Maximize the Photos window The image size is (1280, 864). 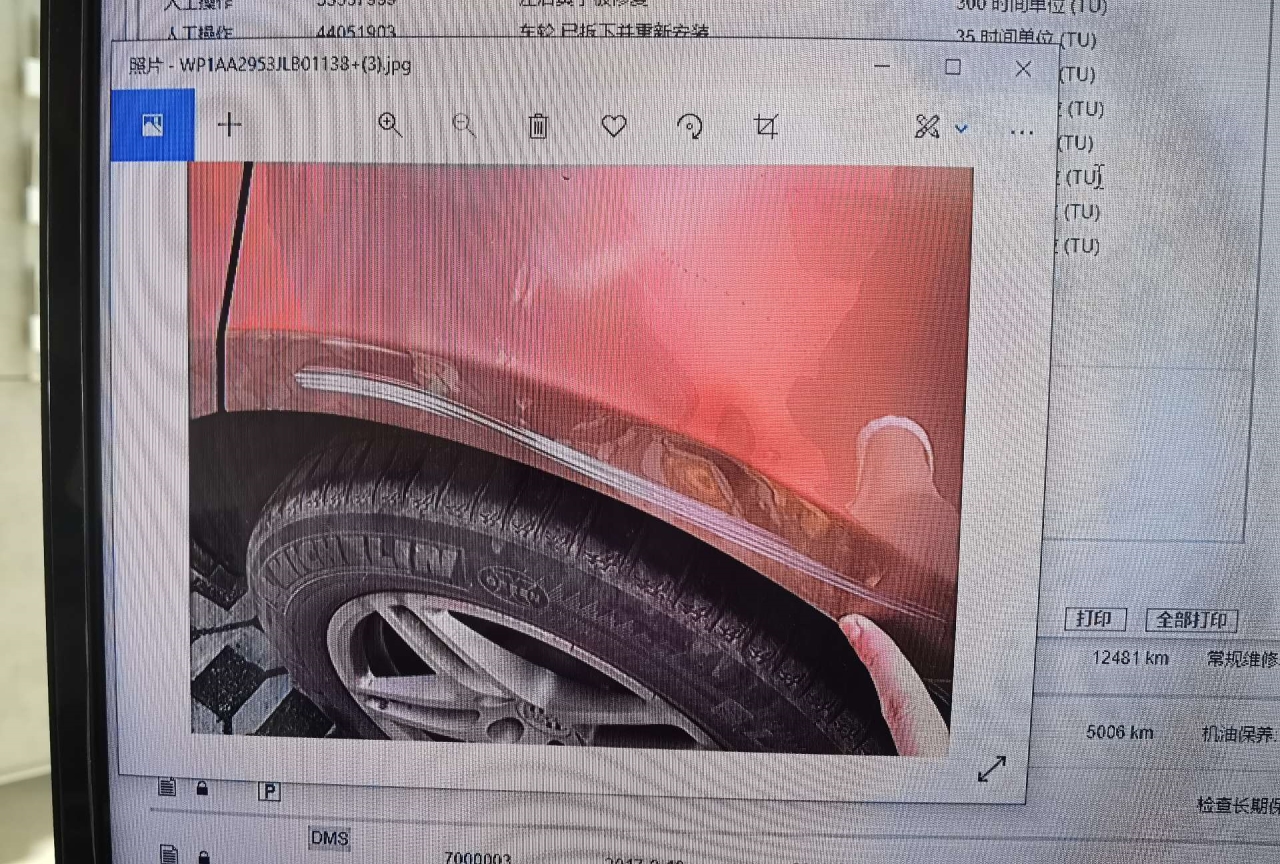(953, 67)
